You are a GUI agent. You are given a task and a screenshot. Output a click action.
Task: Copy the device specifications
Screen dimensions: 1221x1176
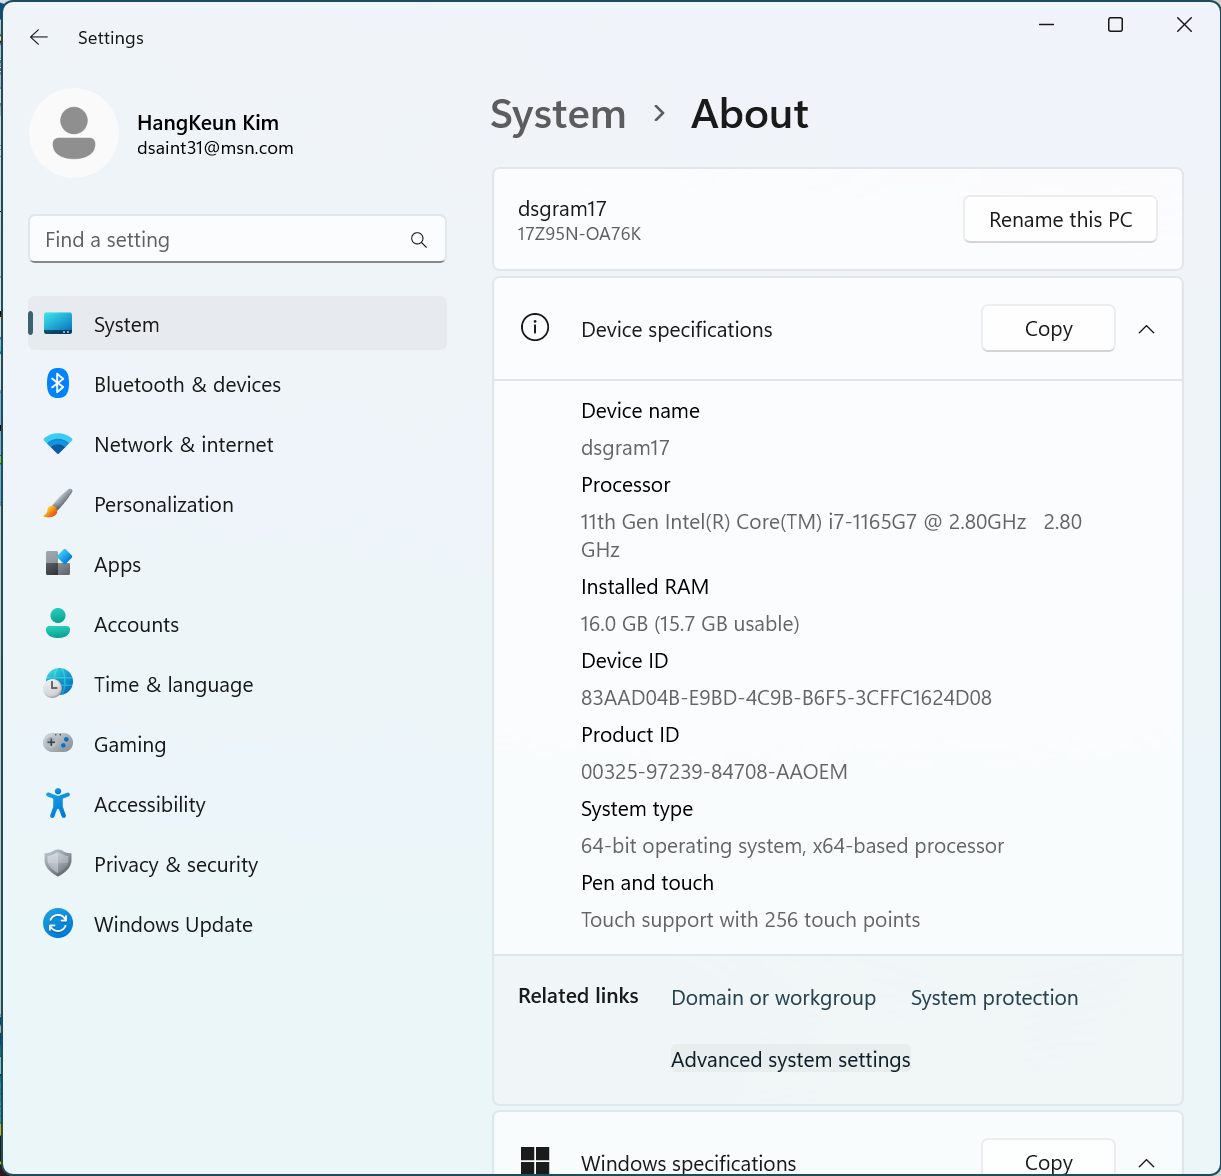point(1048,329)
